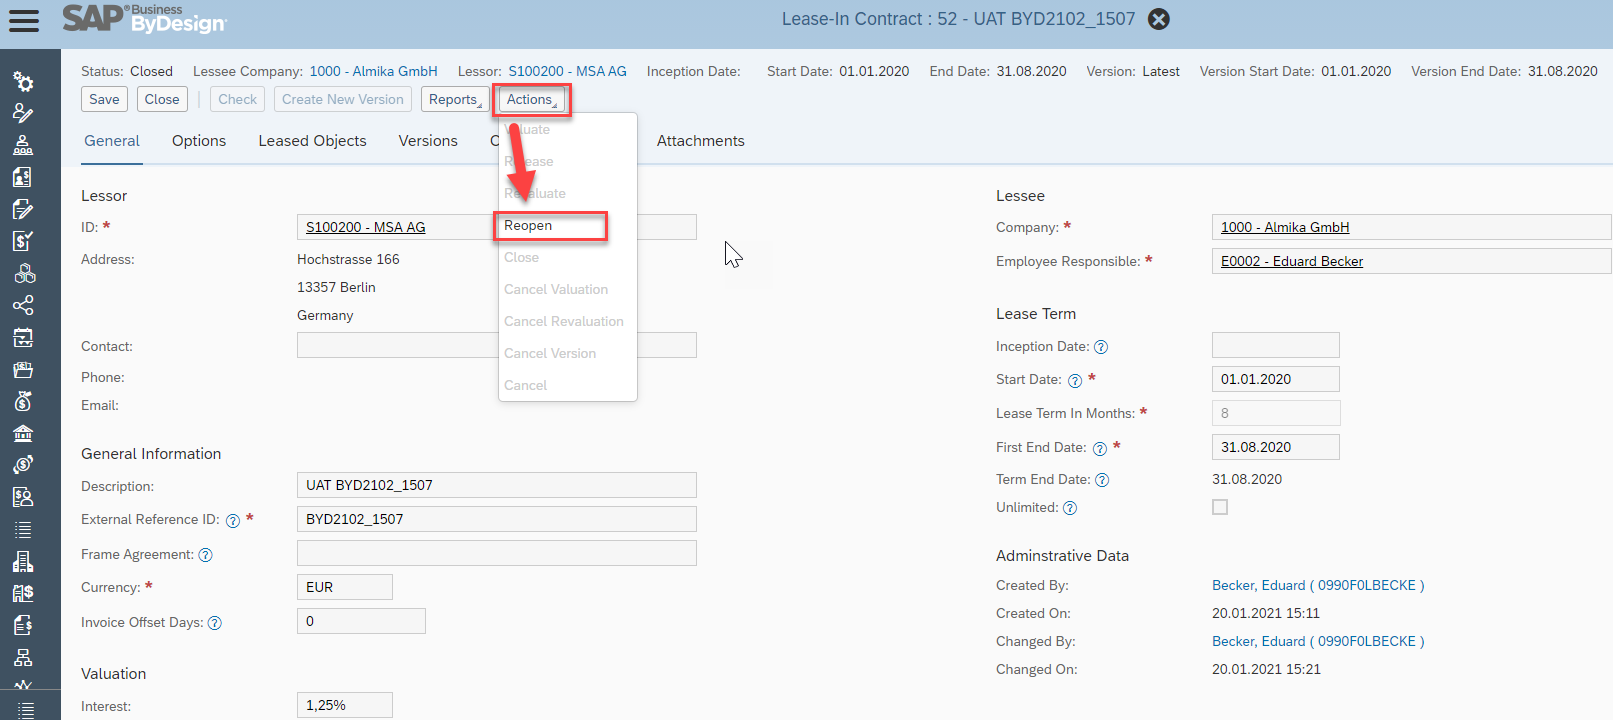Open the Created By Becker, Eduard link
This screenshot has height=721, width=1615.
1318,586
